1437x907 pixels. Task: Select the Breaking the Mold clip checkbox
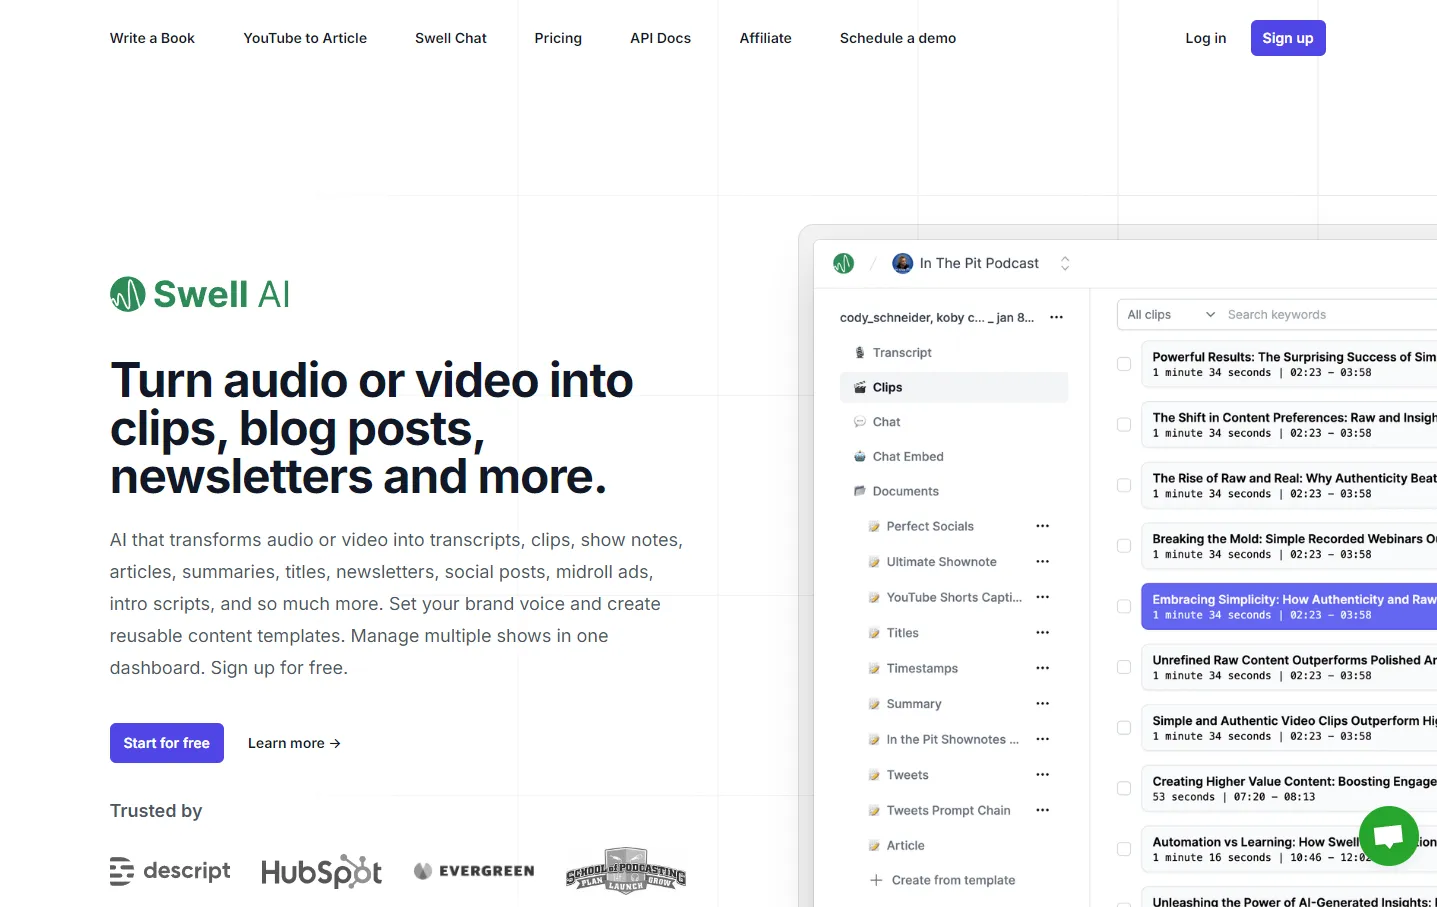(1123, 546)
